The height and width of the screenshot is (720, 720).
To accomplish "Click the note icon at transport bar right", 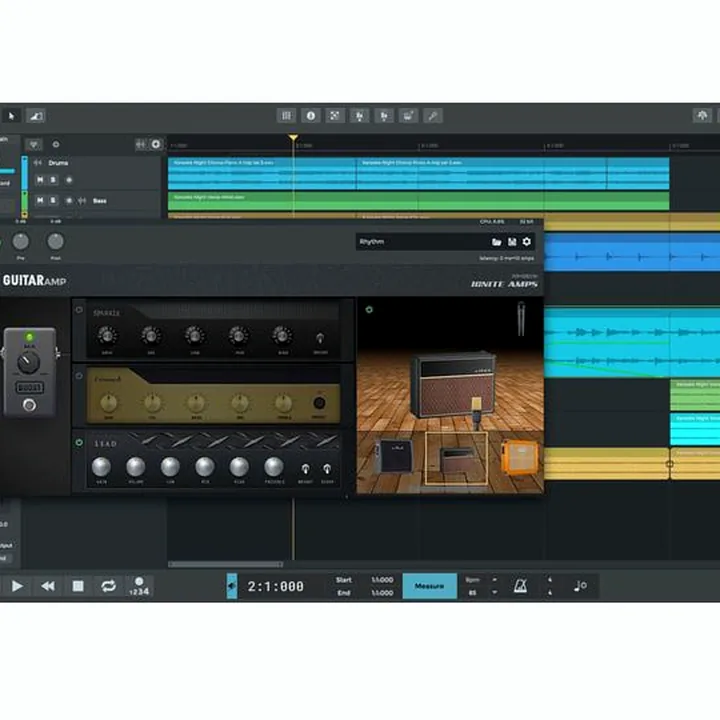I will point(580,586).
